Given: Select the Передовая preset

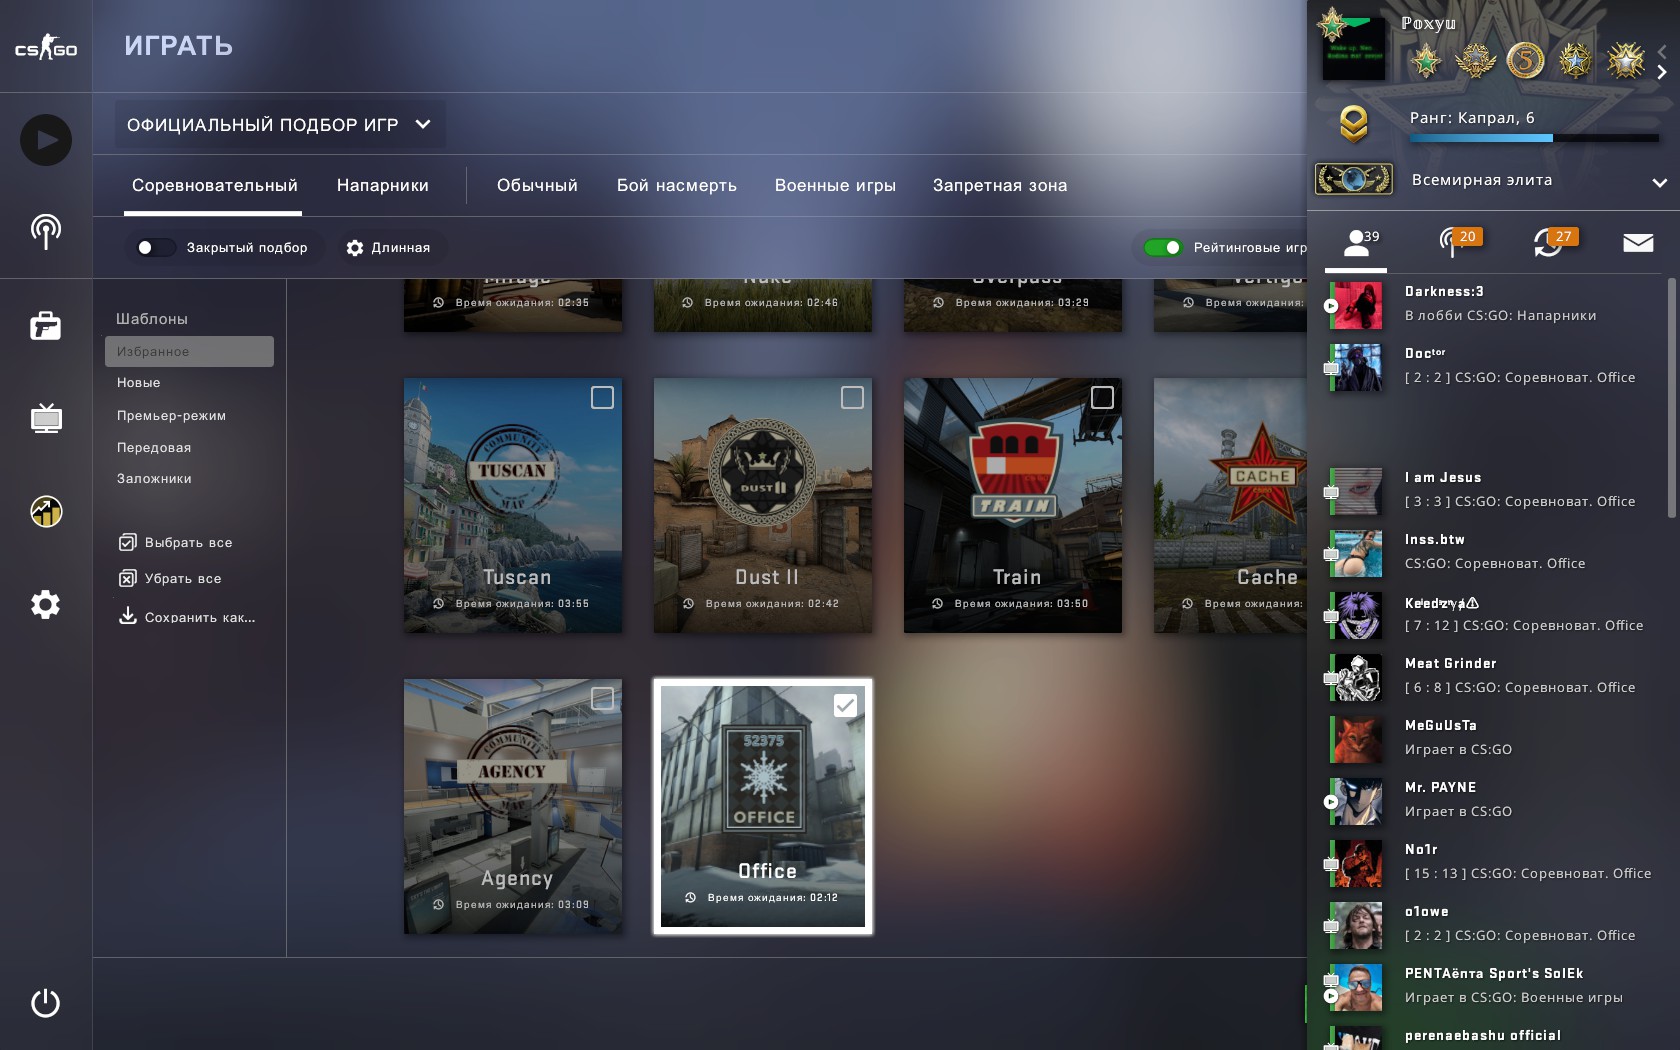Looking at the screenshot, I should (x=154, y=448).
